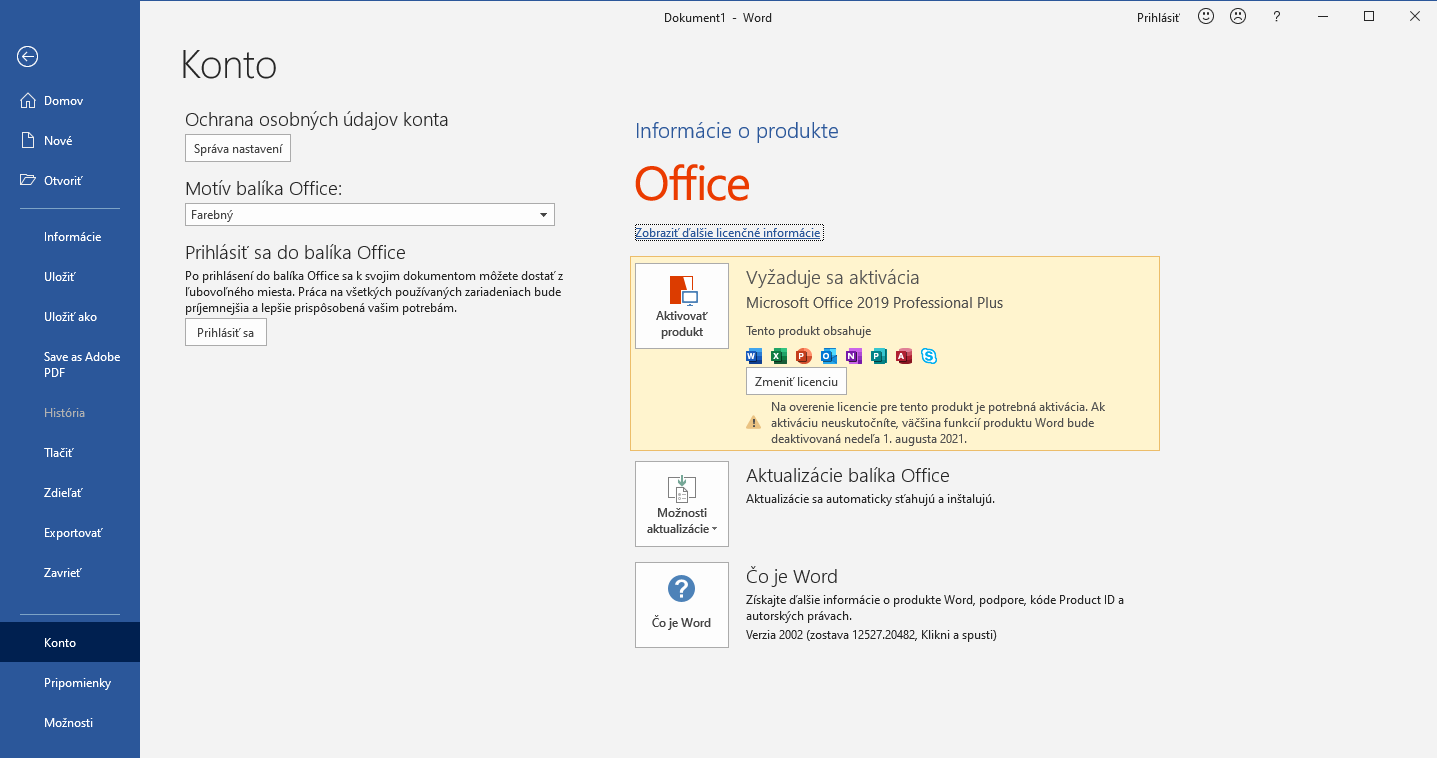Screen dimensions: 1437x758
Task: Maximize the Word window
Action: pos(1369,17)
